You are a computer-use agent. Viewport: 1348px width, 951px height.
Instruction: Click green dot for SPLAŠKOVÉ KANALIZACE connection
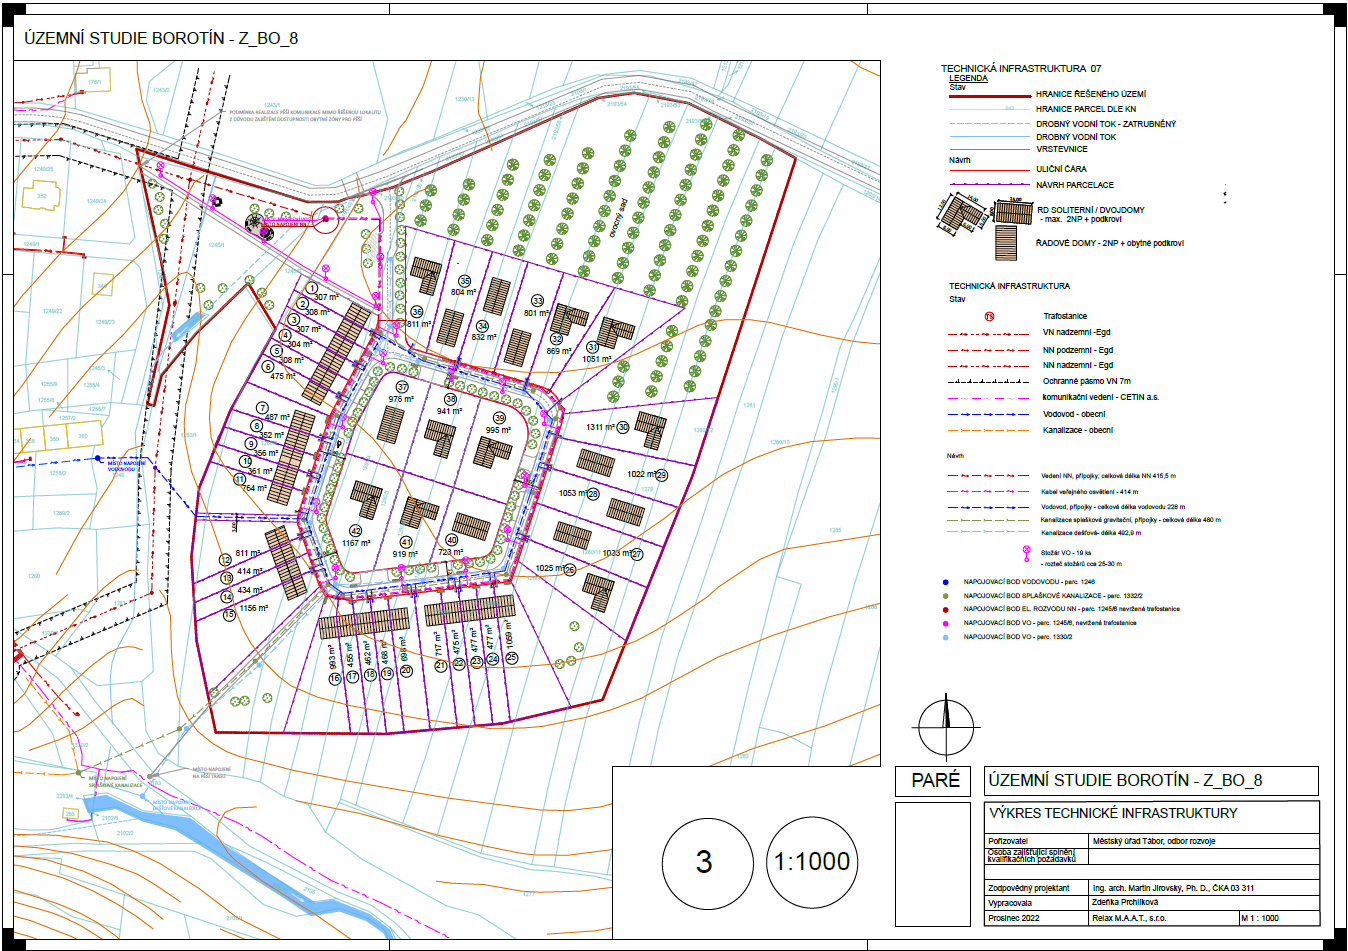pyautogui.click(x=945, y=595)
